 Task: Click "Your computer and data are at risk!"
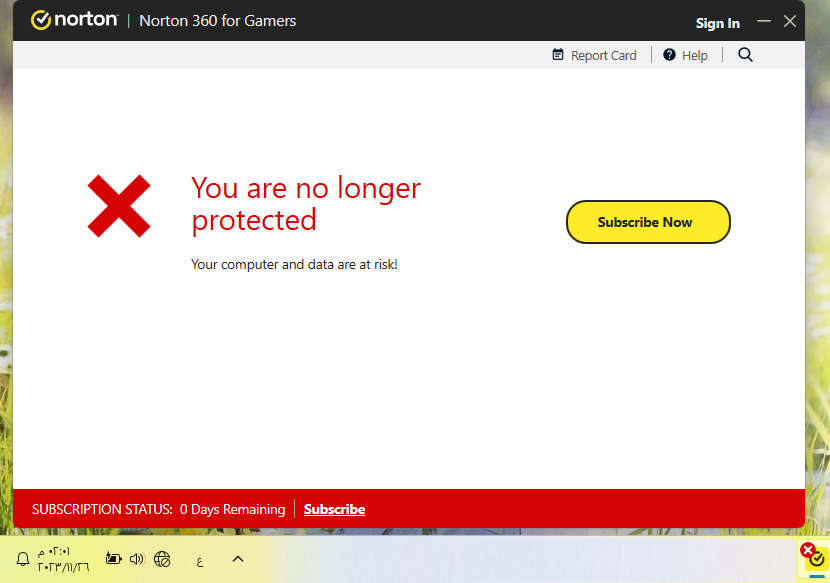point(294,264)
